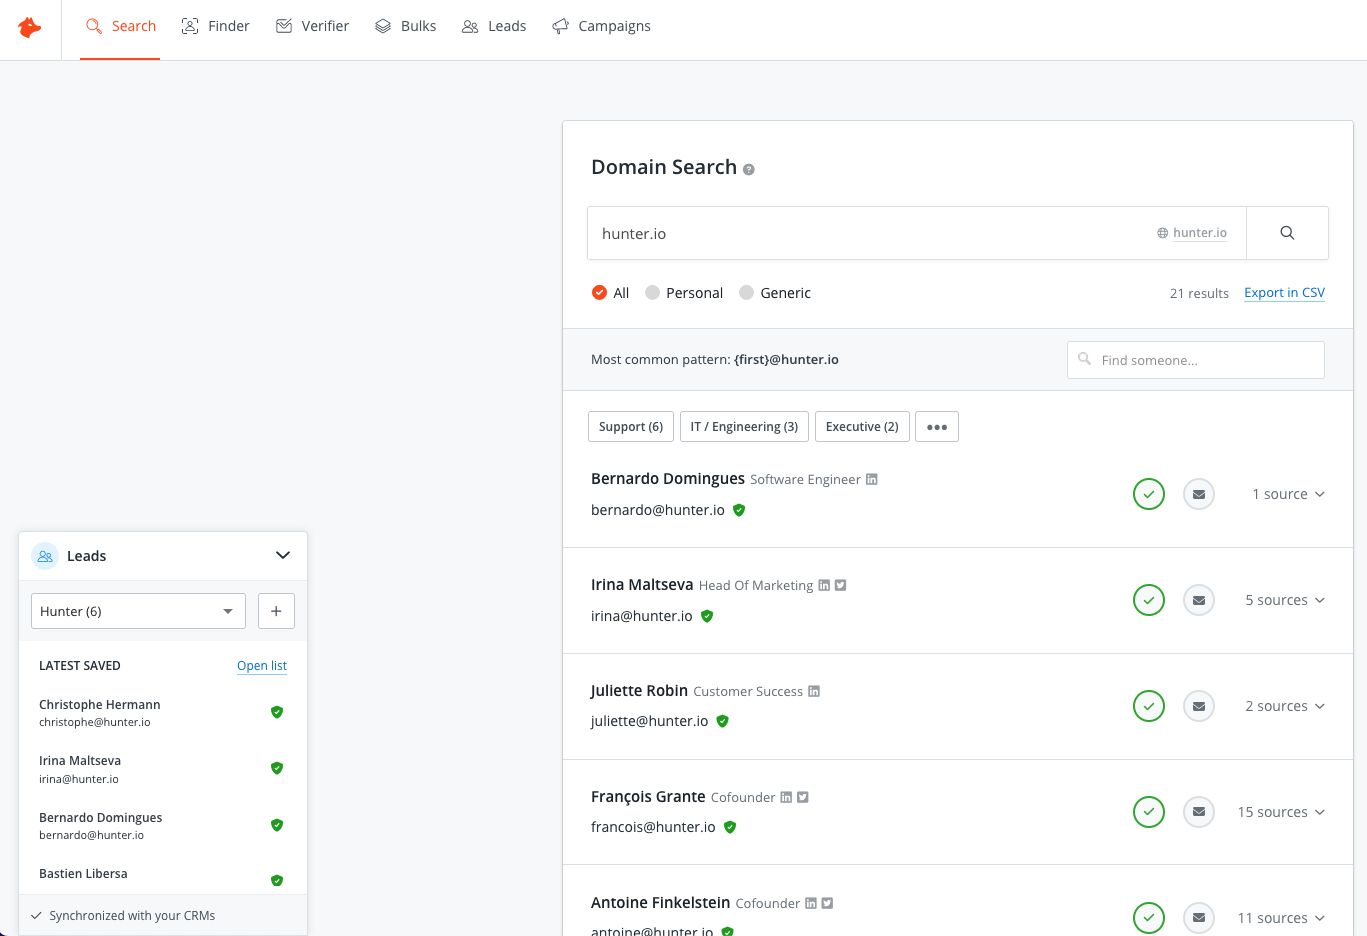This screenshot has height=936, width=1367.
Task: Click verified shield next to juliette@hunter.io
Action: 723,721
